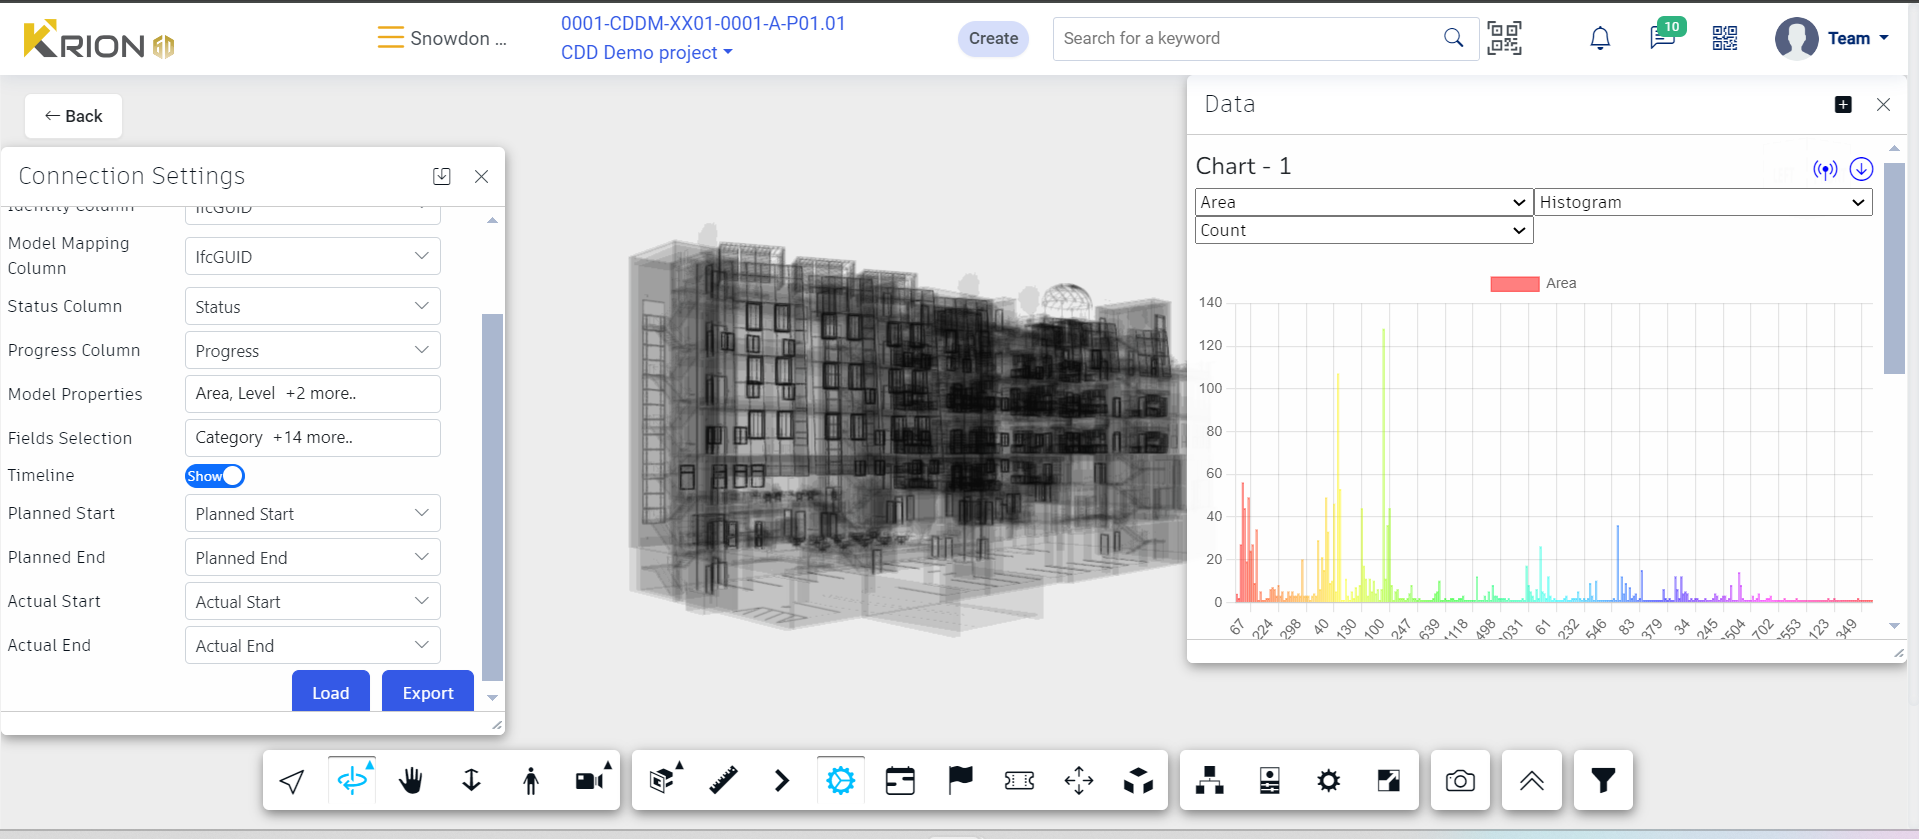
Task: Click the Load button
Action: click(330, 692)
